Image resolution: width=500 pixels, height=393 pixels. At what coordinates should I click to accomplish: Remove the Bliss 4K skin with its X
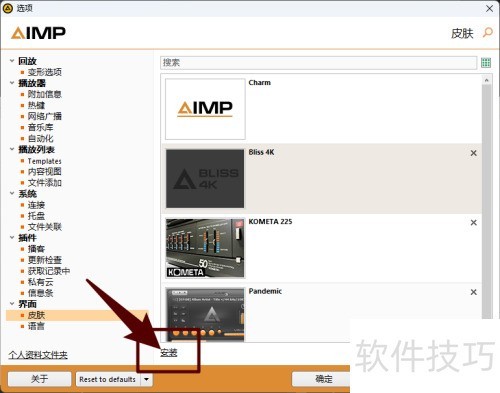pos(473,153)
